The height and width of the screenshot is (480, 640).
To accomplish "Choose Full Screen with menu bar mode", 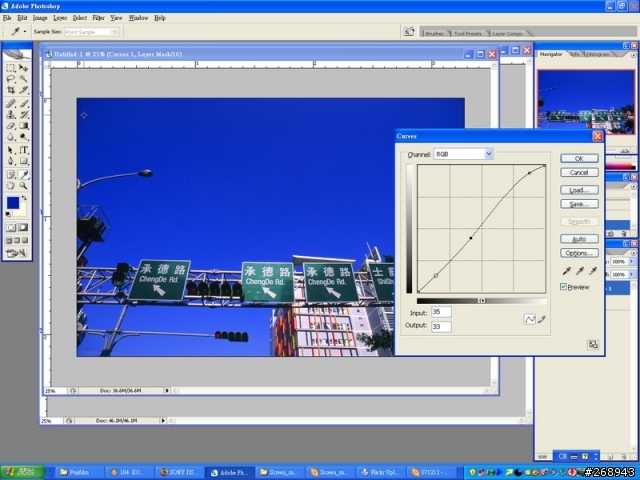I will click(x=17, y=240).
